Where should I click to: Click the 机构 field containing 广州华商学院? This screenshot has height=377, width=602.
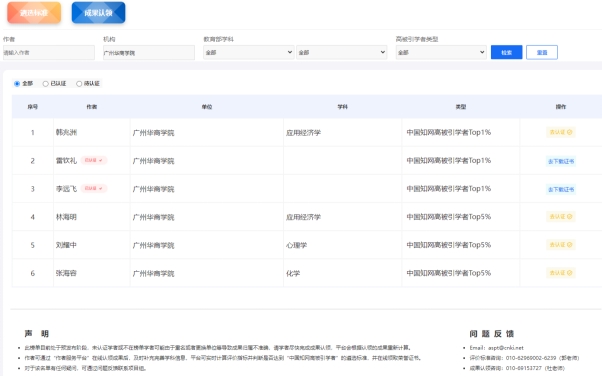[149, 53]
